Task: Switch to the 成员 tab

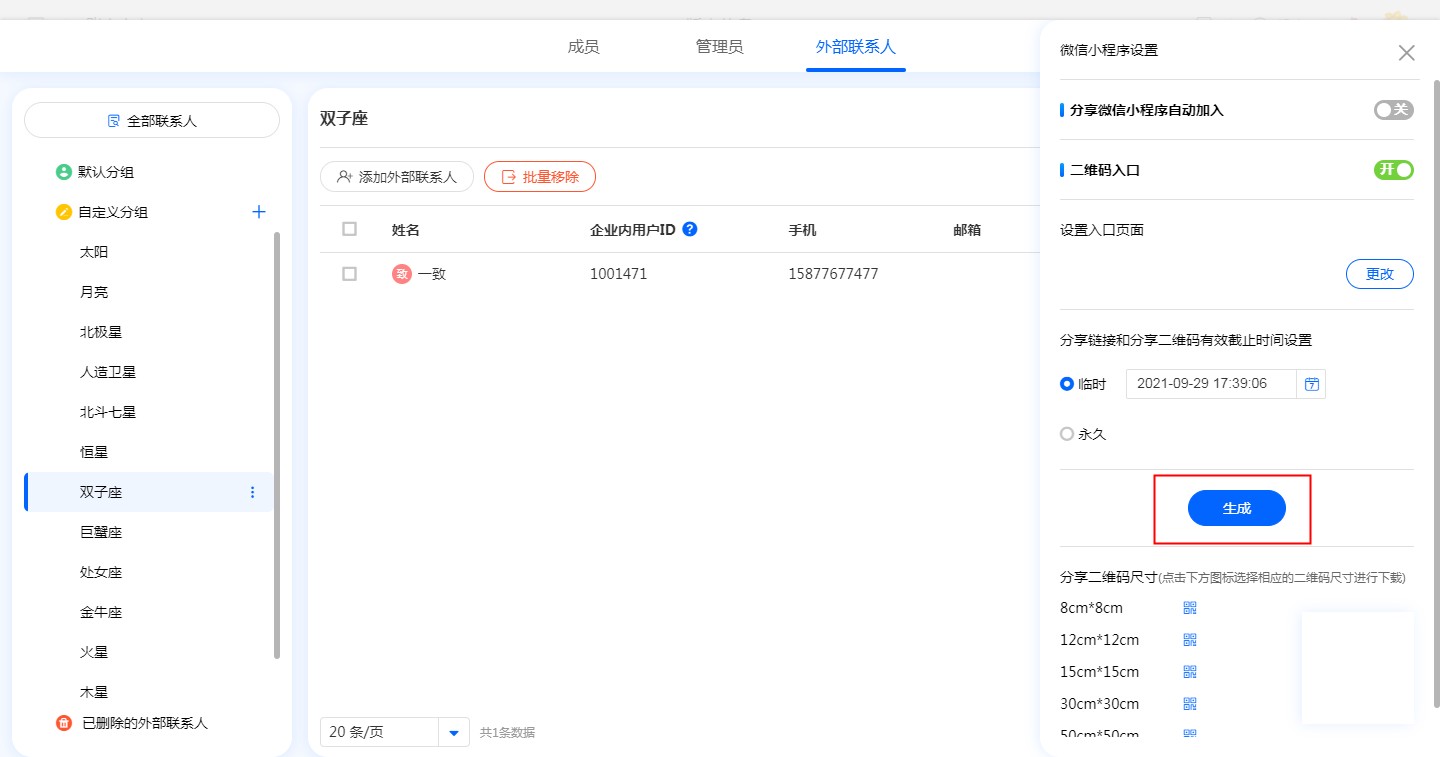Action: click(x=583, y=47)
